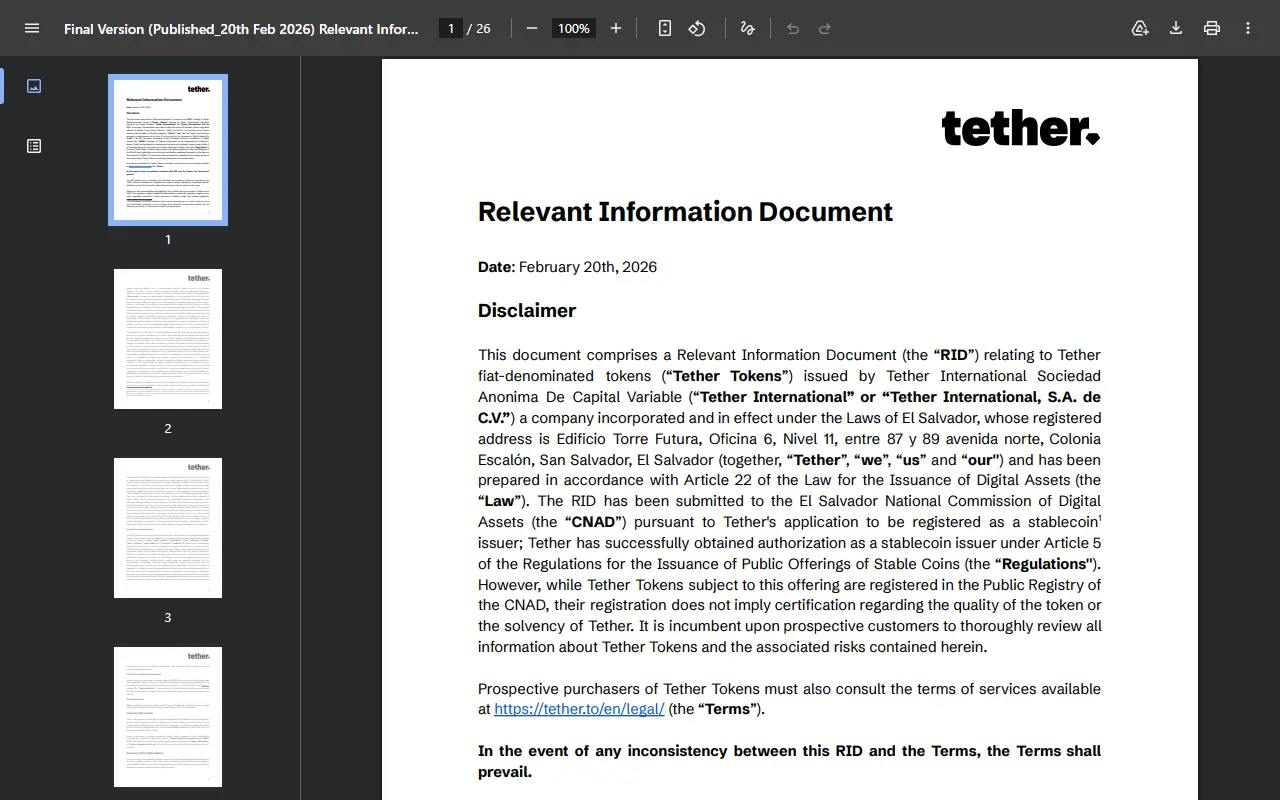The image size is (1280, 800).
Task: Show the document outline in the sidebar
Action: tap(34, 146)
